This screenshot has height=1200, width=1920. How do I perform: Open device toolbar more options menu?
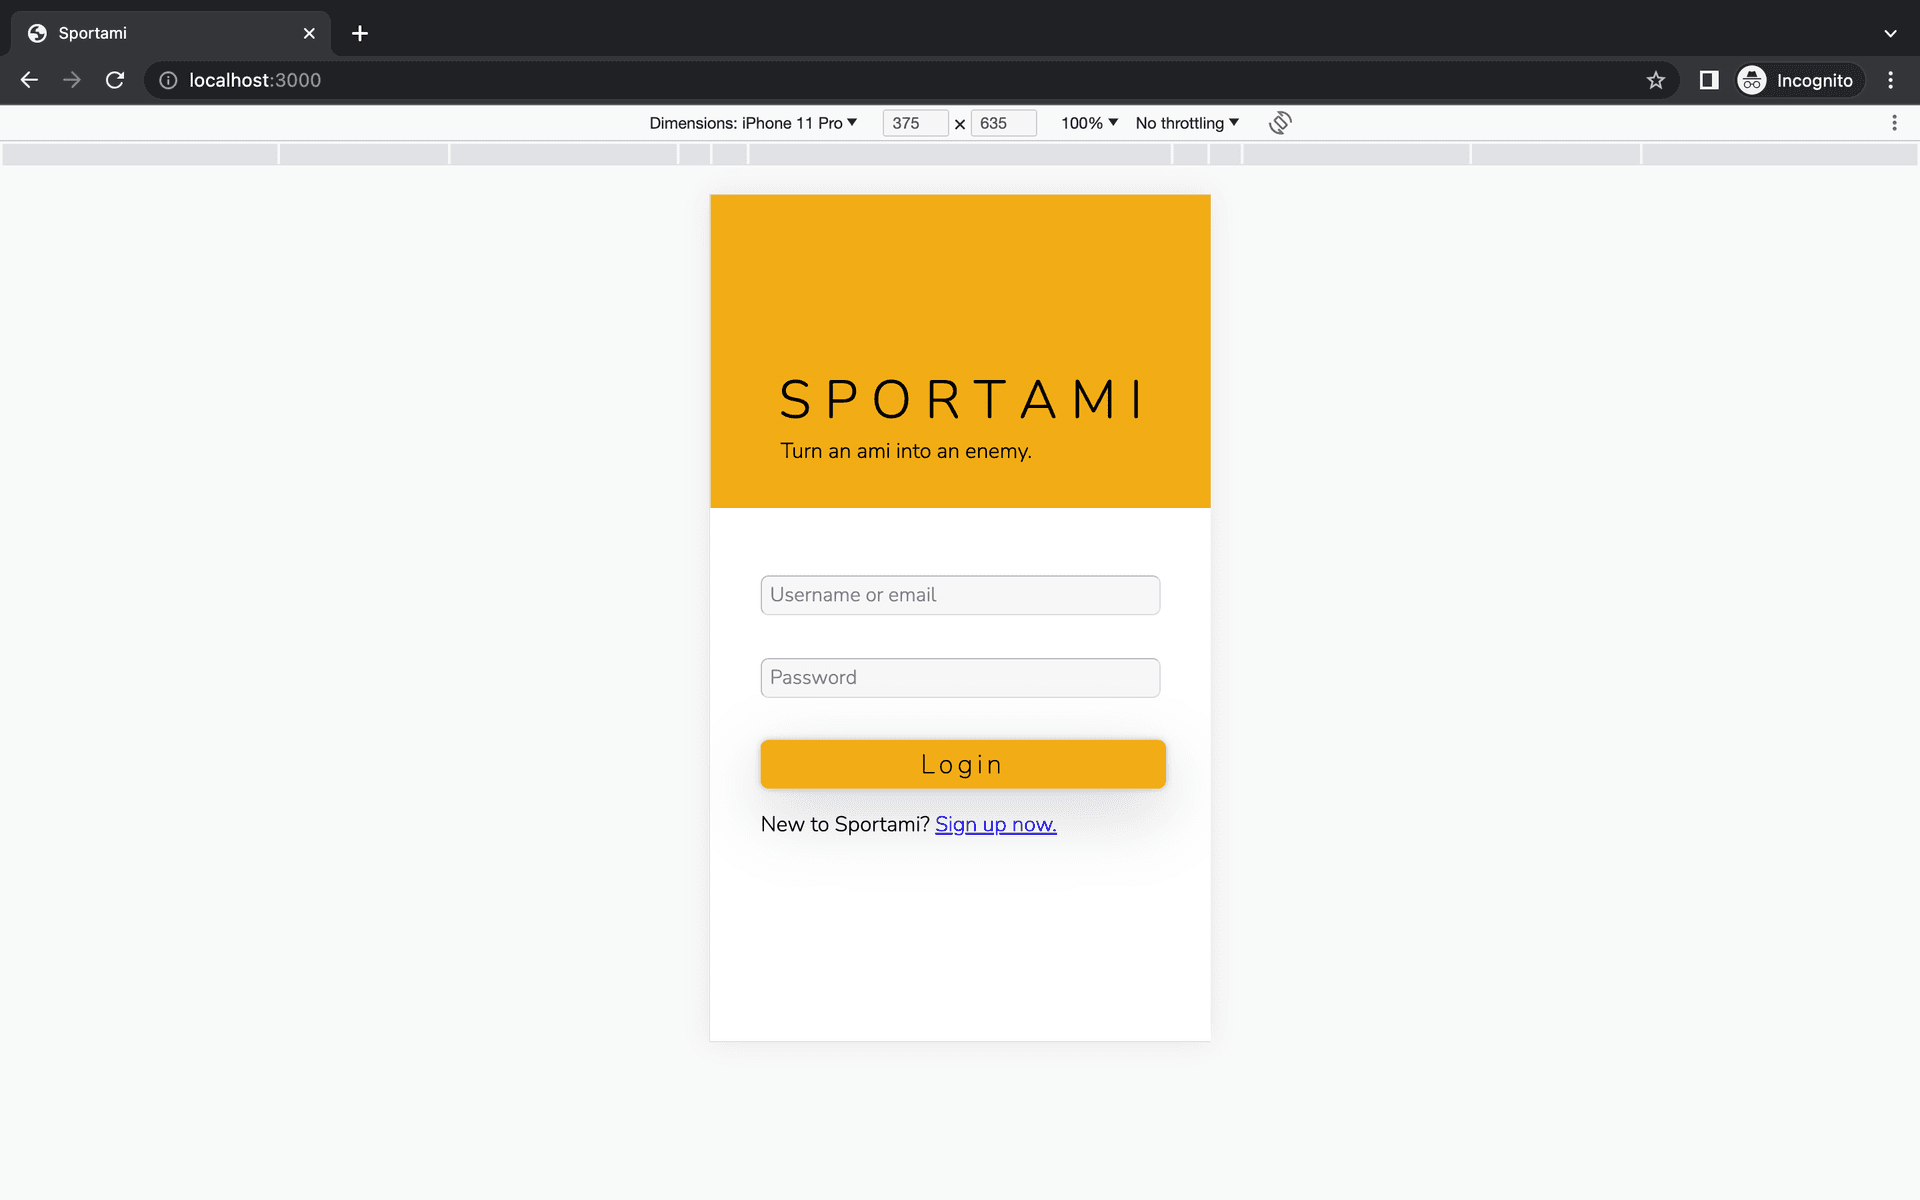(x=1894, y=123)
